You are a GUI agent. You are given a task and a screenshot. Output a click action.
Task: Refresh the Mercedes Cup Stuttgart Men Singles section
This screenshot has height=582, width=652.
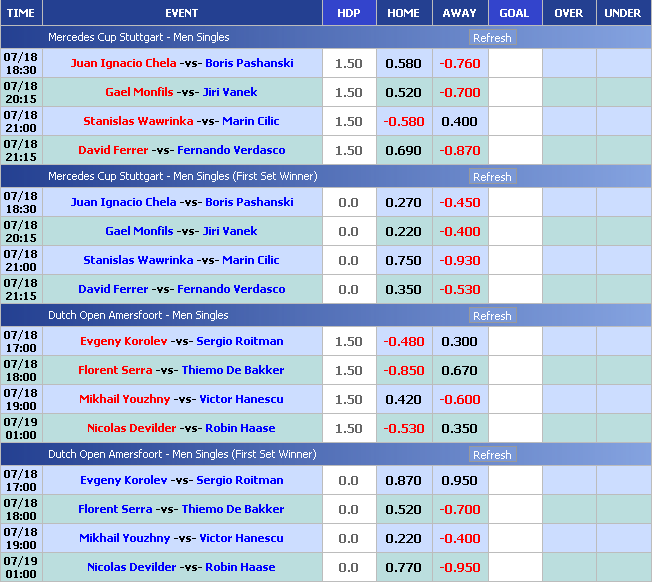[x=491, y=38]
